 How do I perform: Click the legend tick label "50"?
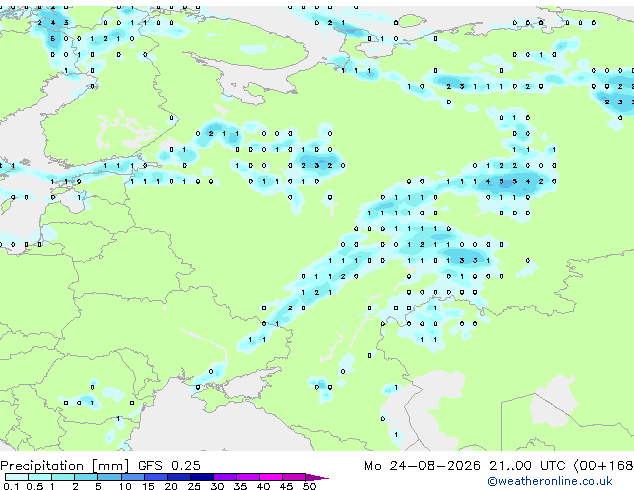click(x=310, y=486)
